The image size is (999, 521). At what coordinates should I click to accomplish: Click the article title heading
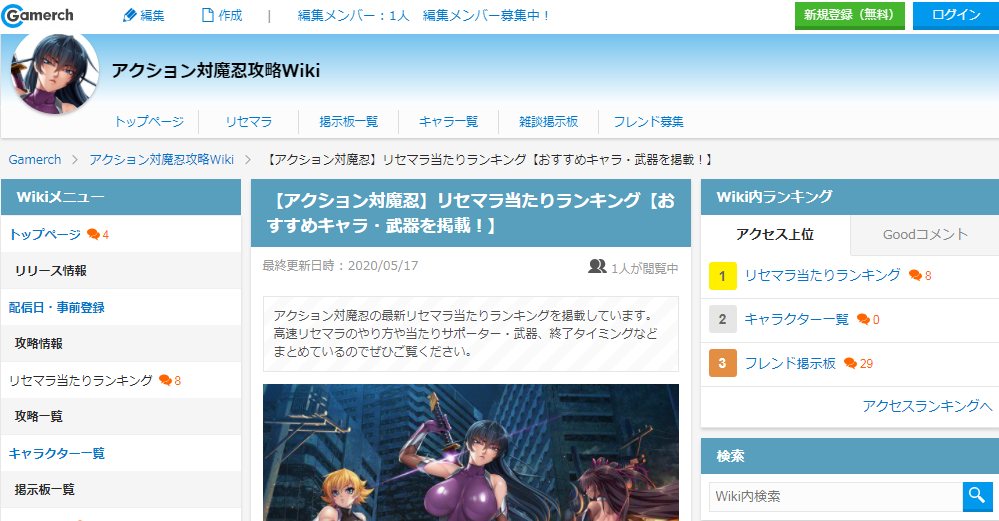[471, 213]
